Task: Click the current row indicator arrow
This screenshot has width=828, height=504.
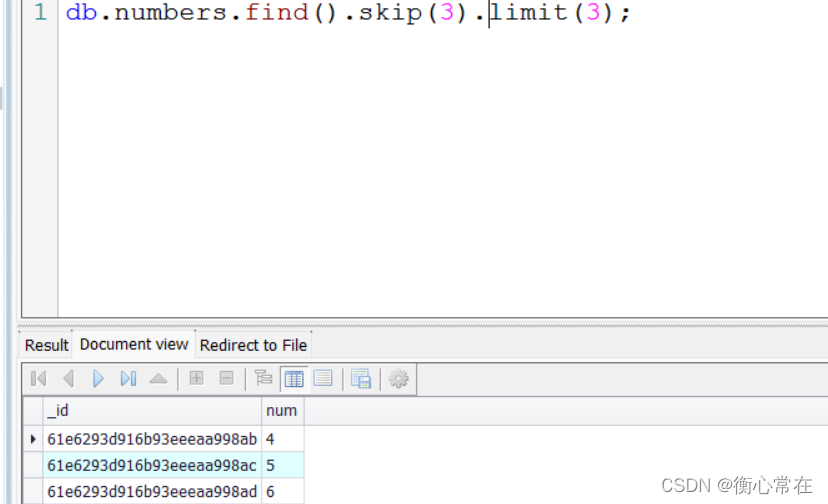Action: point(33,439)
